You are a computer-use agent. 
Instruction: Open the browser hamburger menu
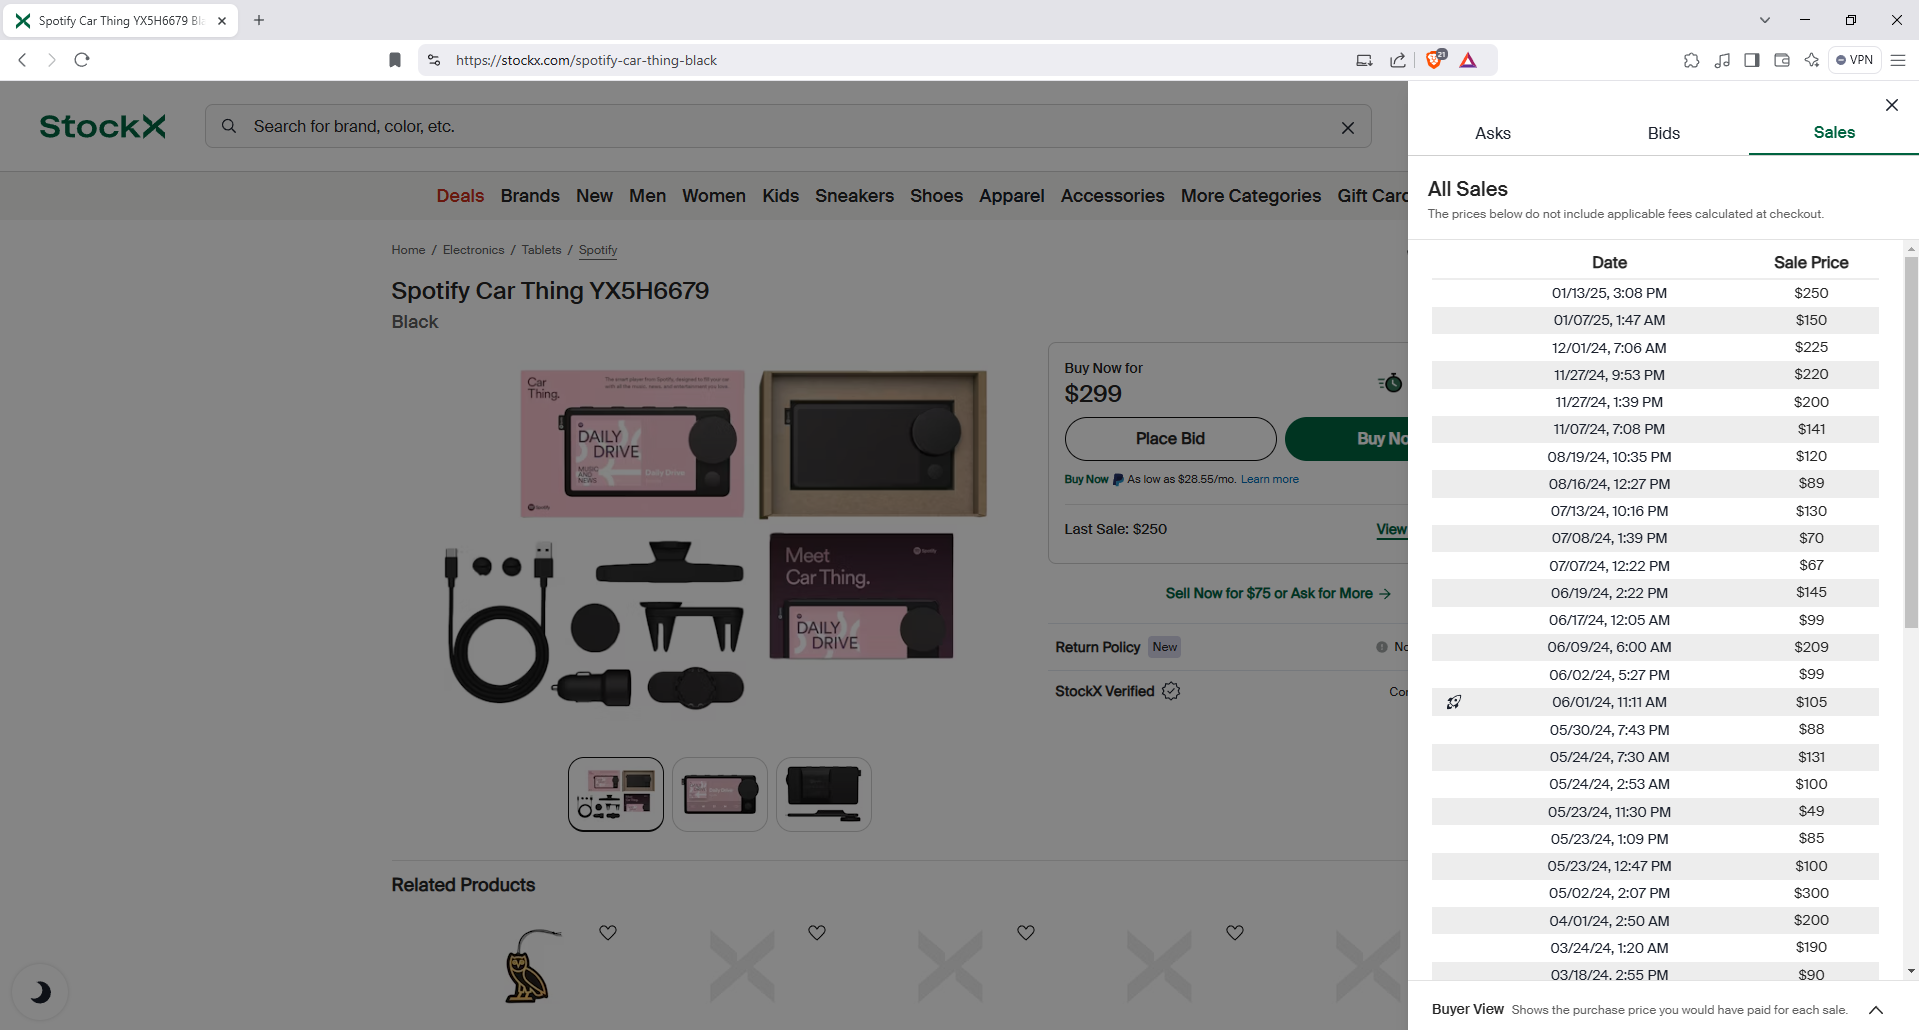[x=1897, y=60]
